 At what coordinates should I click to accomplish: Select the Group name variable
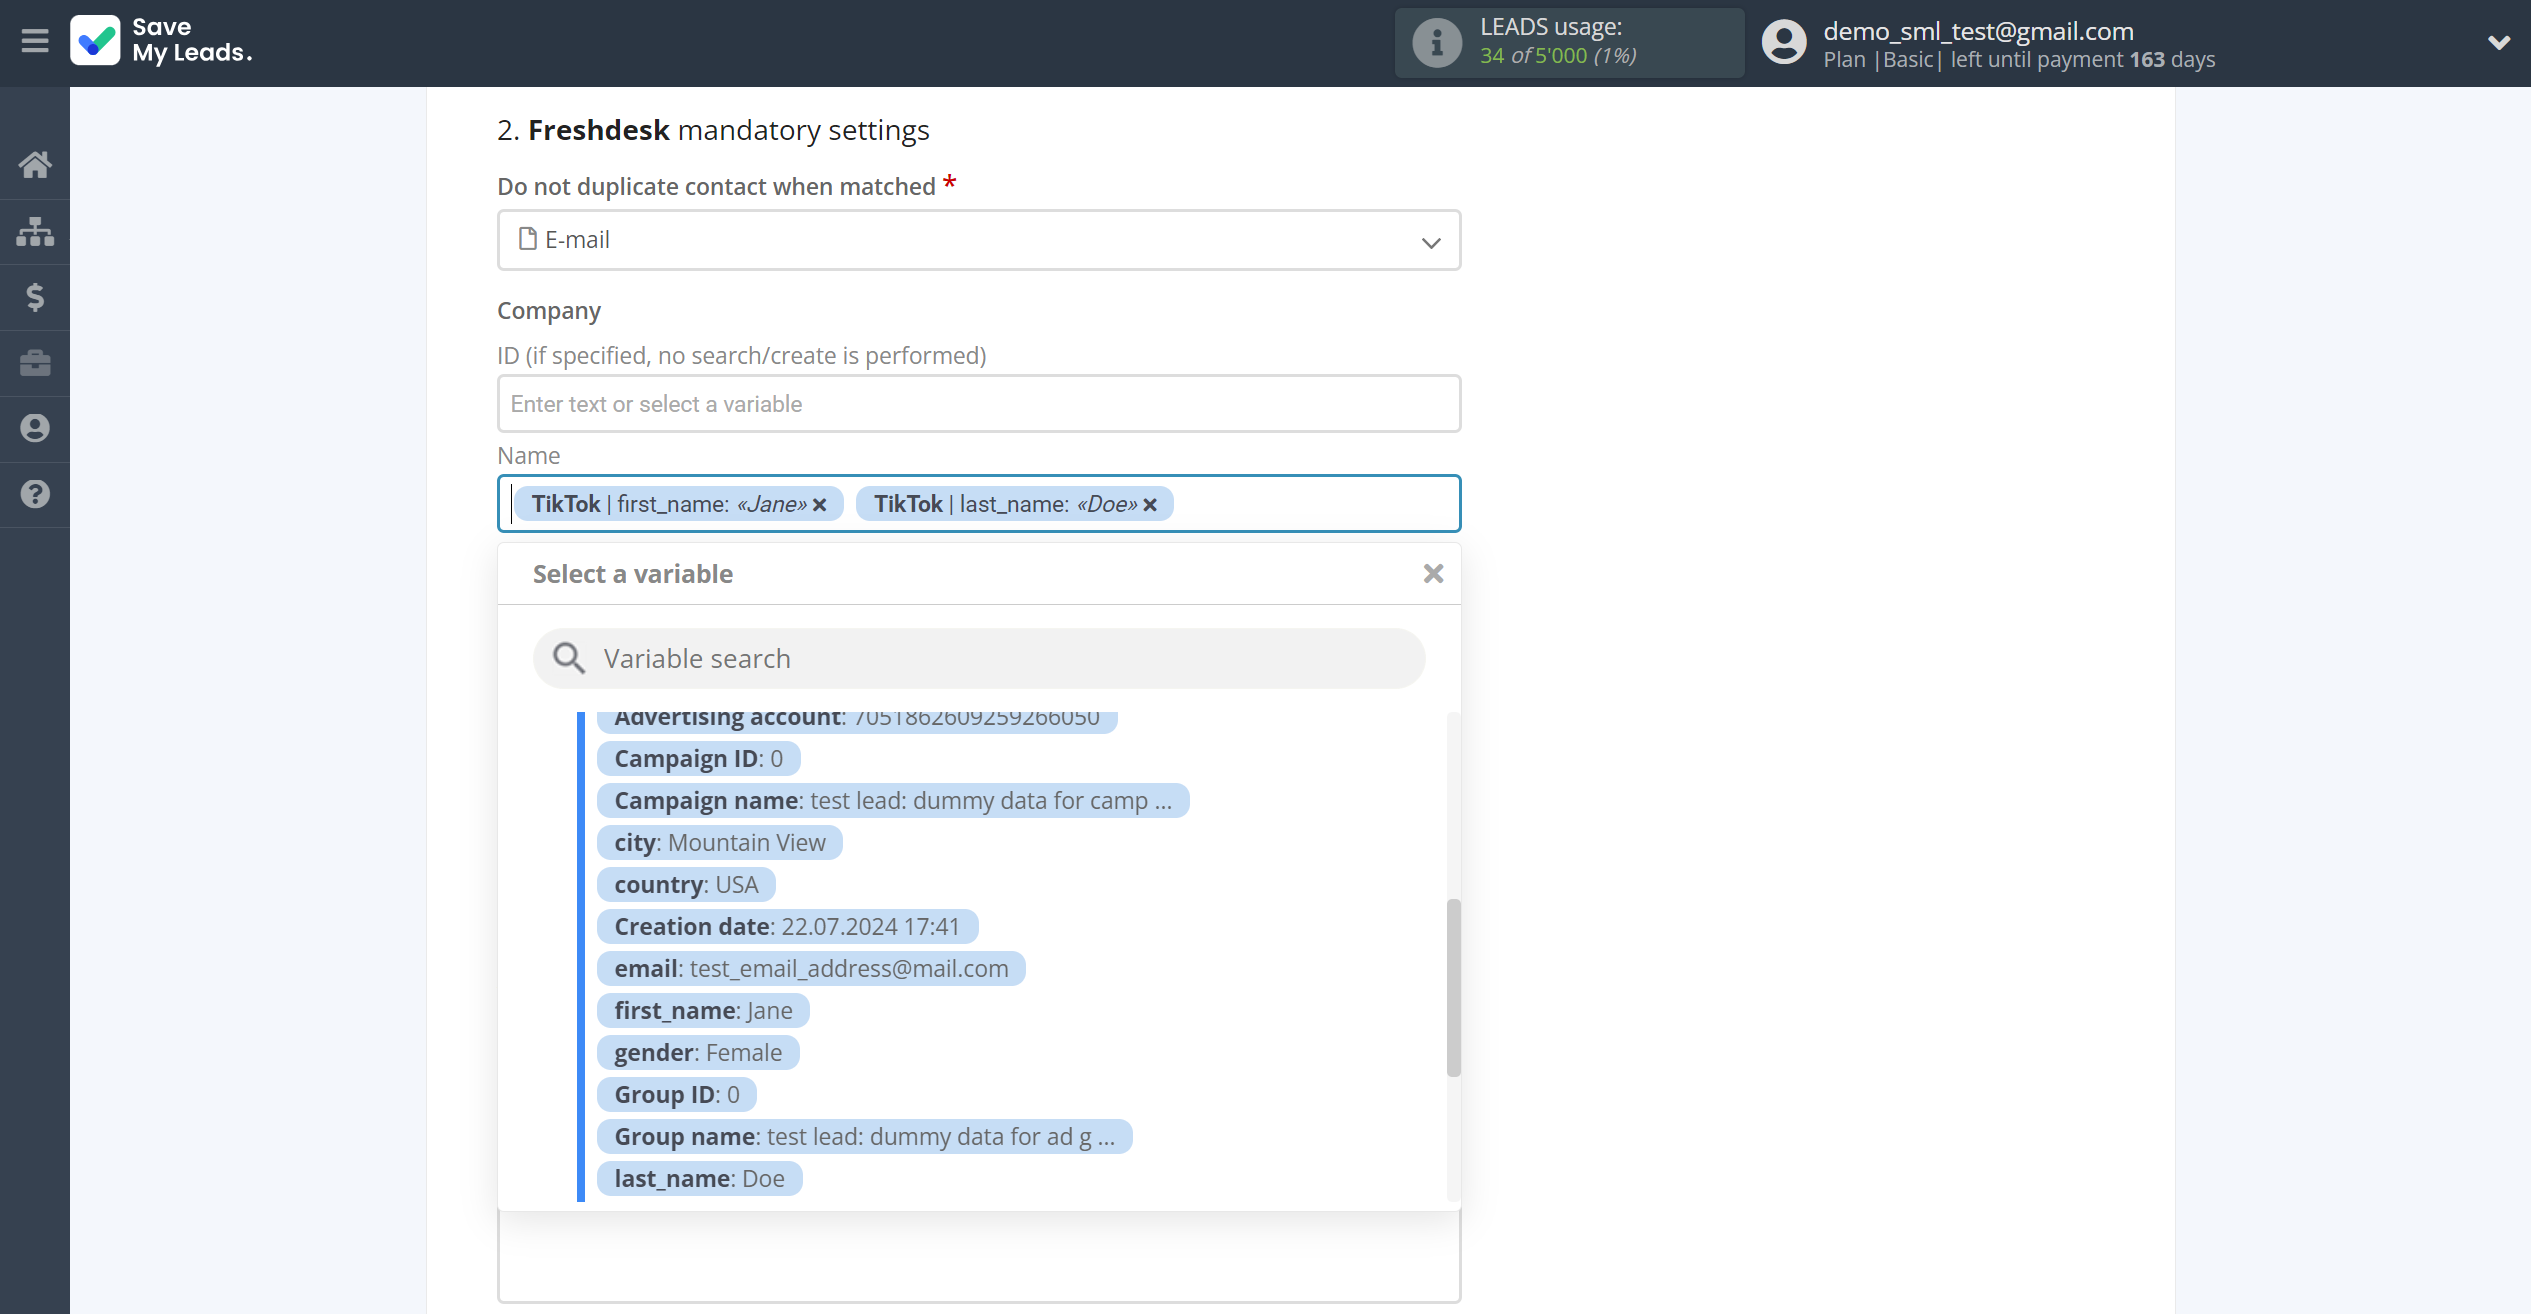click(x=864, y=1137)
